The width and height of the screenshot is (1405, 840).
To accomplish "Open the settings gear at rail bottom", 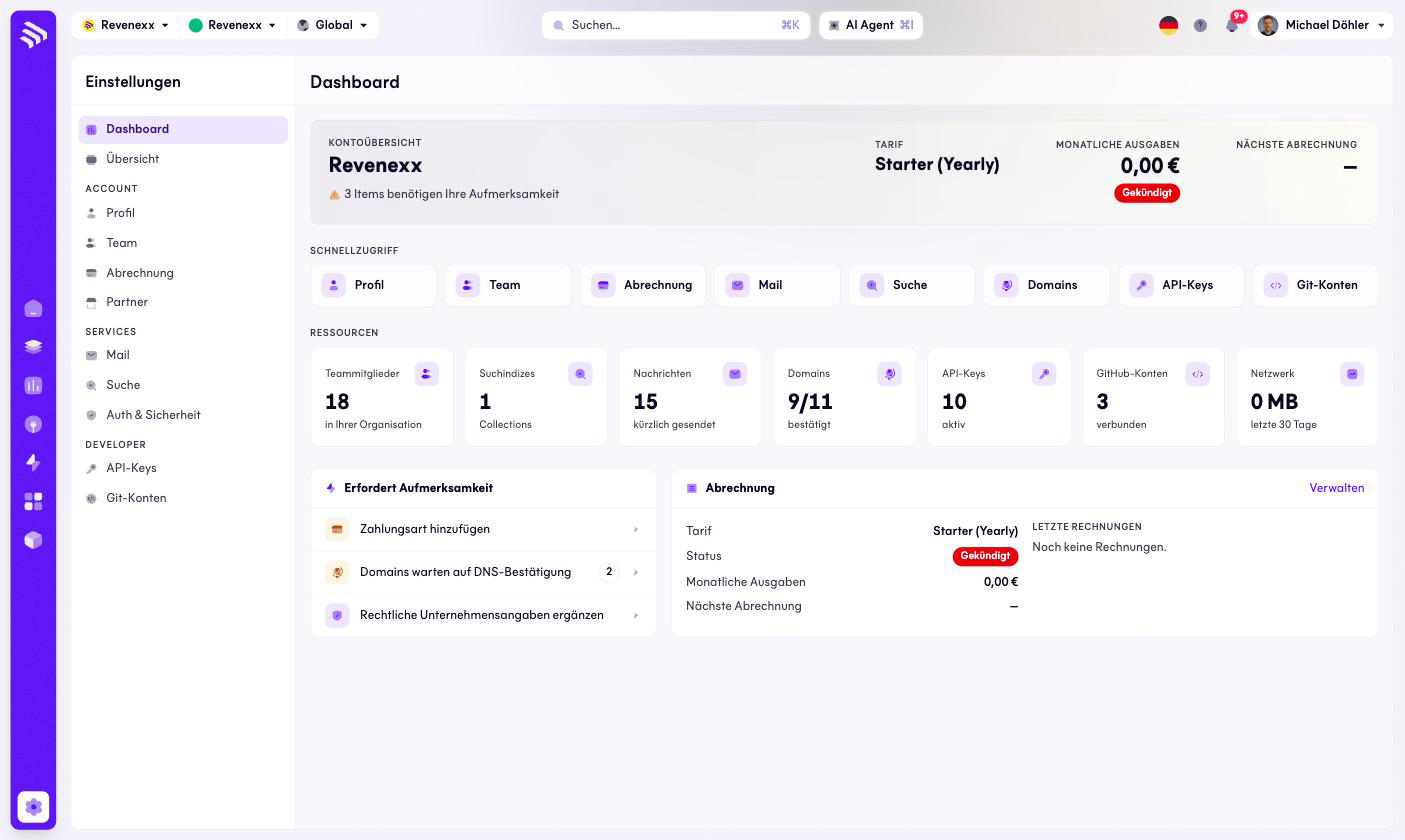I will pos(33,807).
